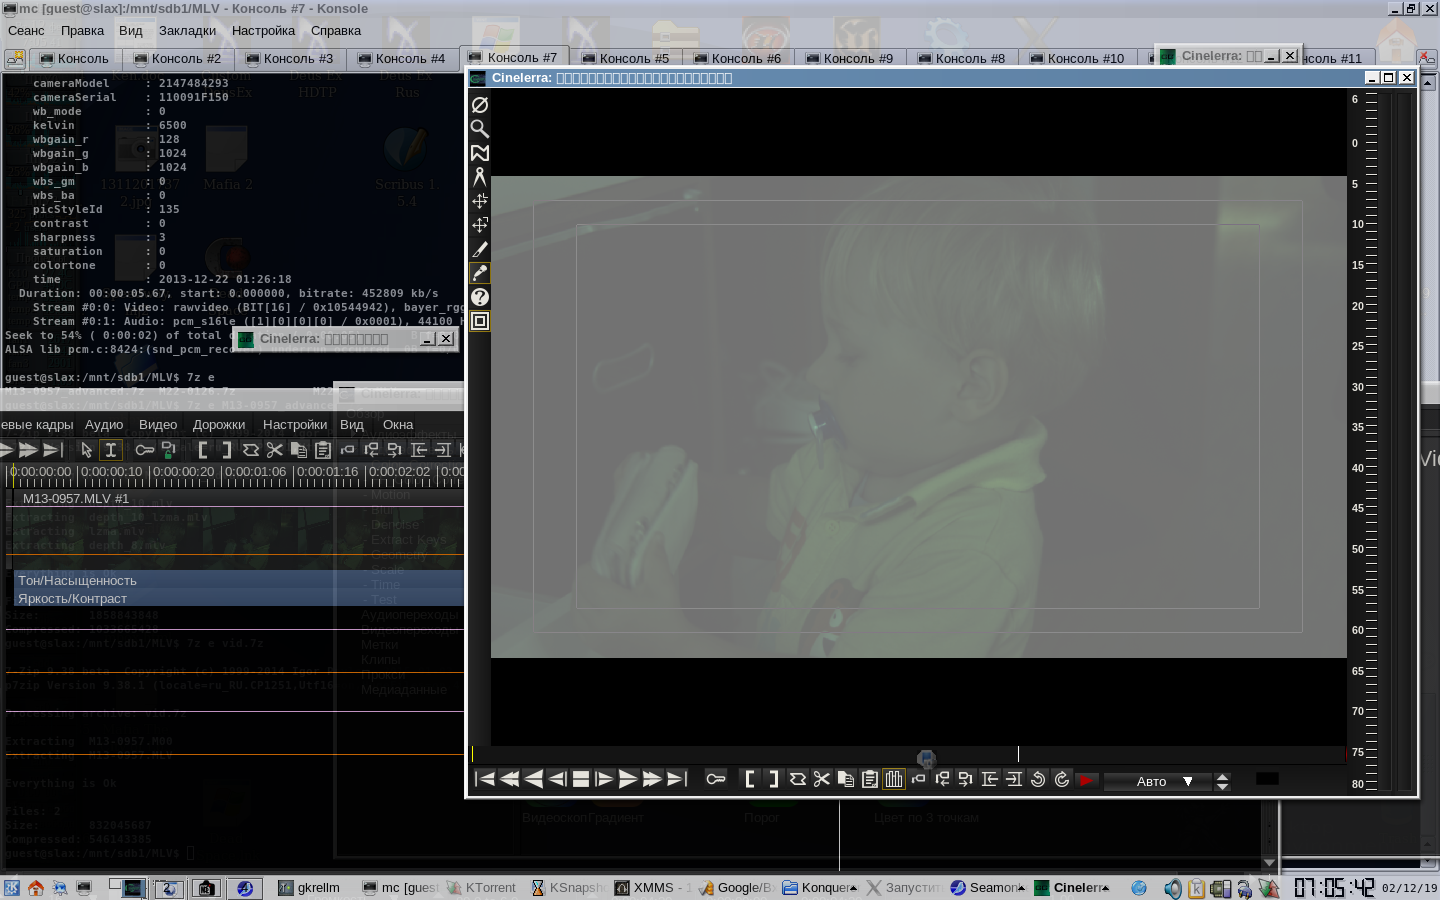Viewport: 1440px width, 900px height.
Task: Toggle the highlighted fit-to-frame icon in compositor
Action: pyautogui.click(x=894, y=779)
